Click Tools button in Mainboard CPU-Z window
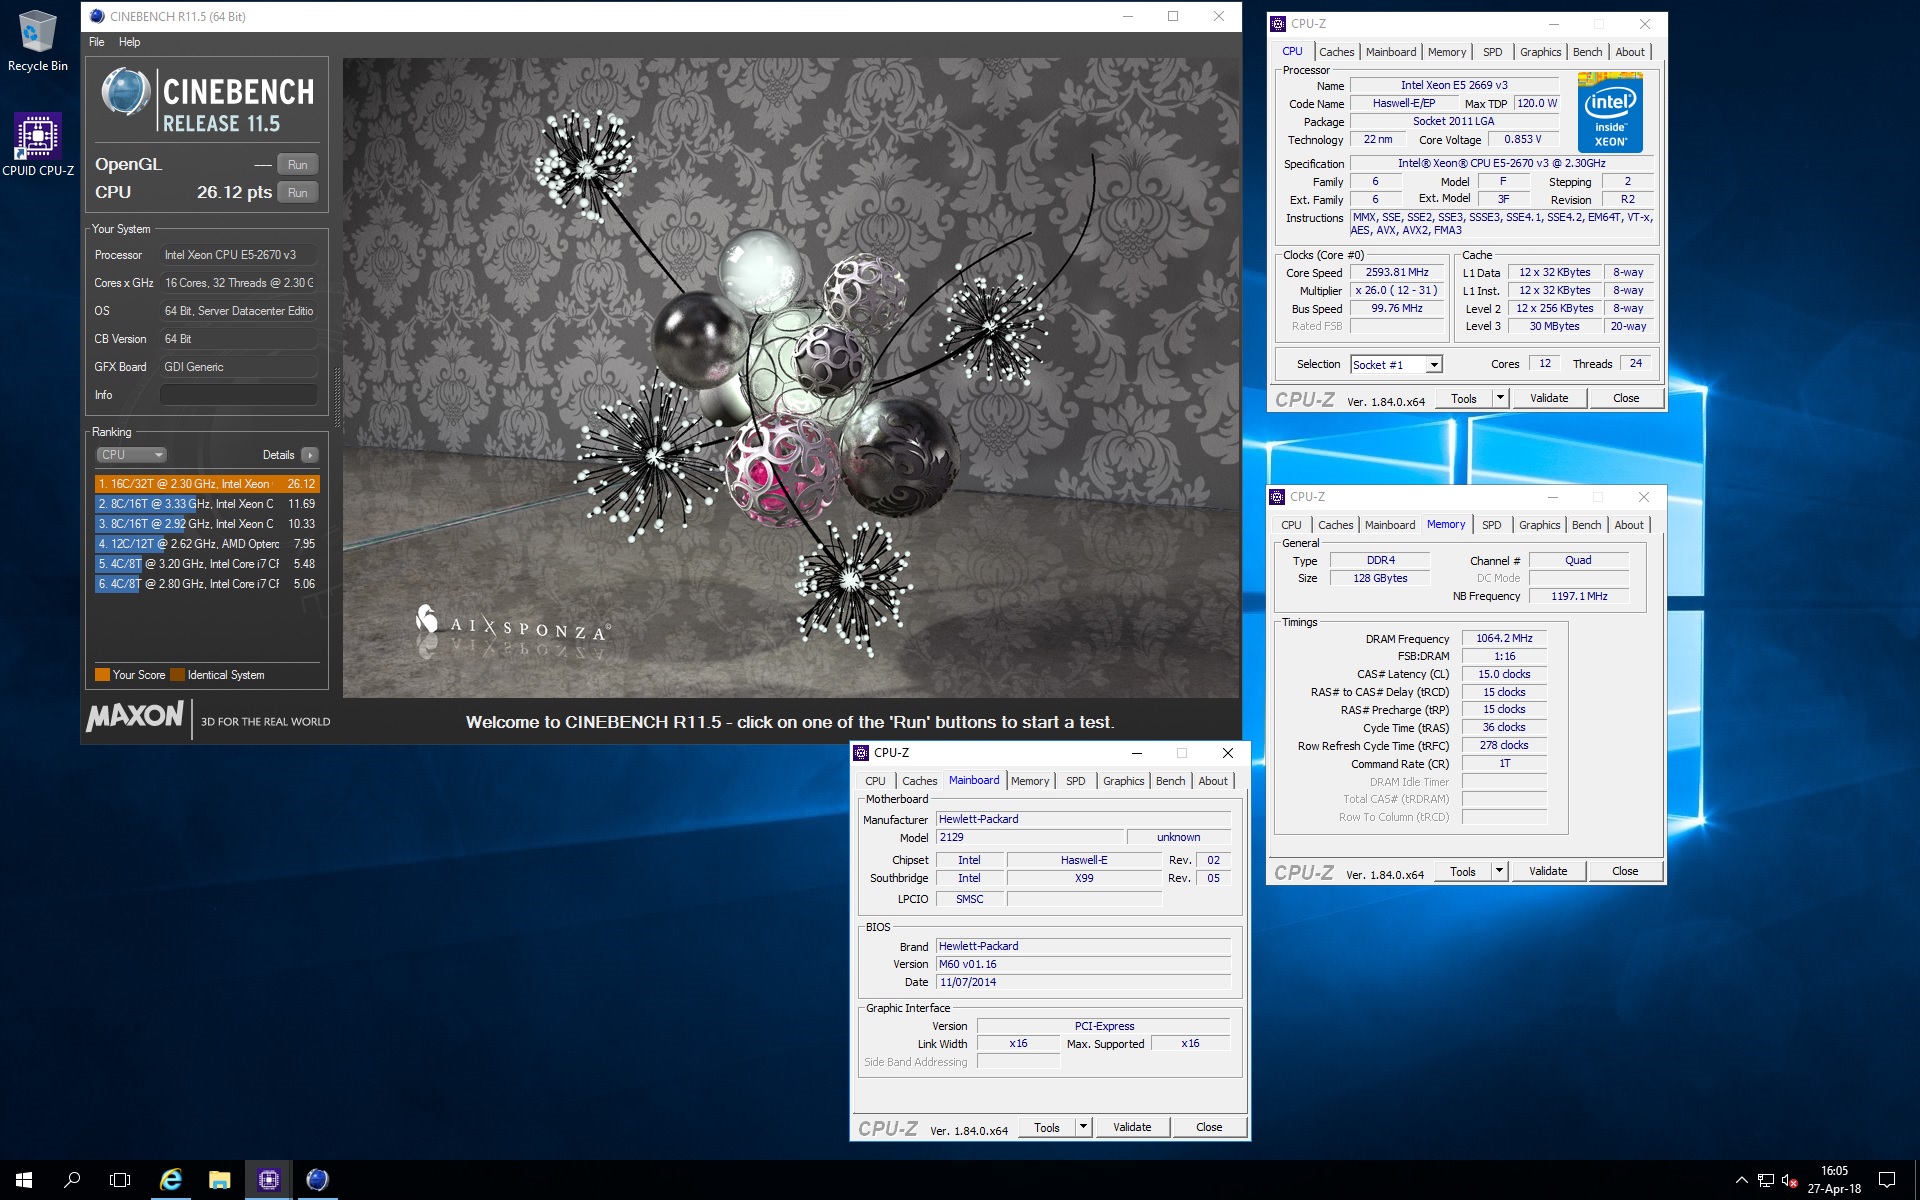 pyautogui.click(x=1047, y=1127)
